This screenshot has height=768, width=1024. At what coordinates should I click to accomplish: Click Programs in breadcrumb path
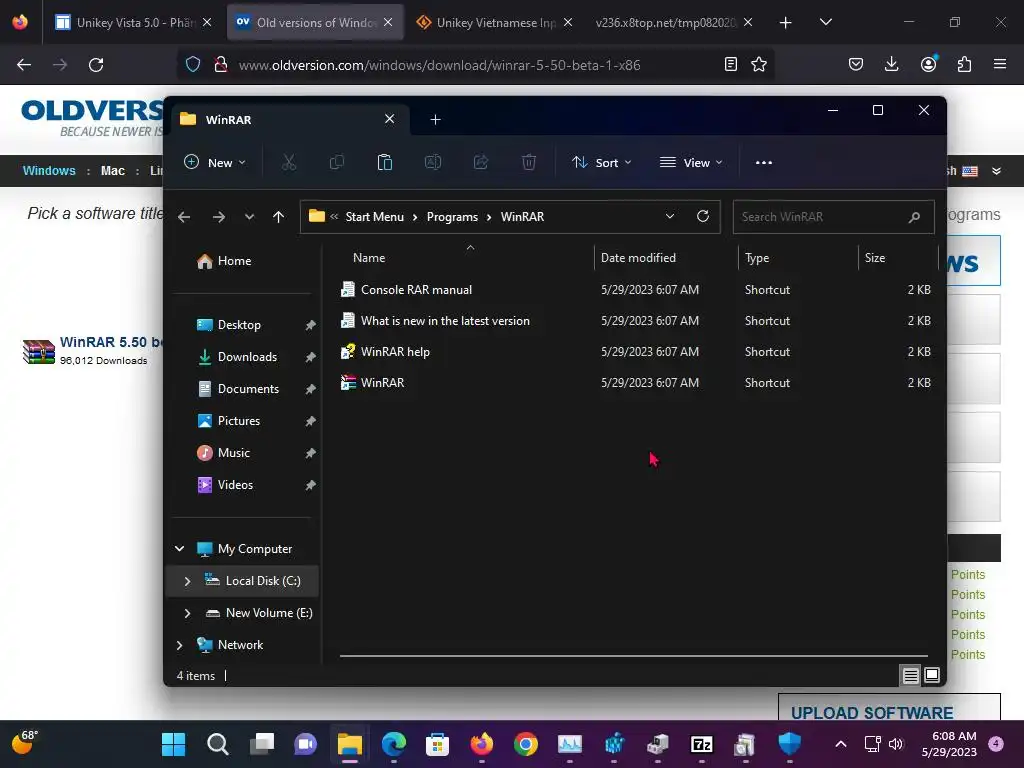click(452, 217)
